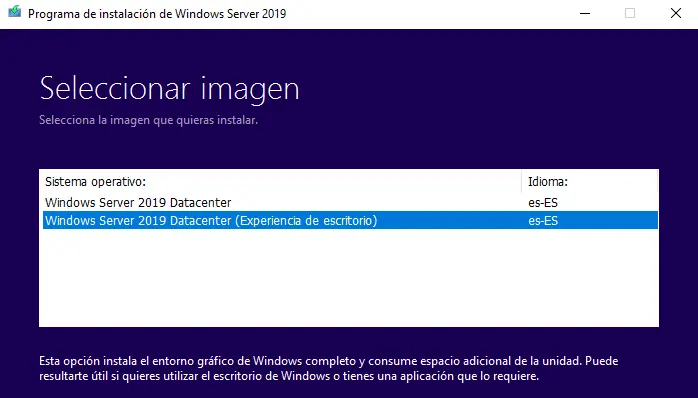Click the title bar text Programa de instalación

[x=157, y=13]
